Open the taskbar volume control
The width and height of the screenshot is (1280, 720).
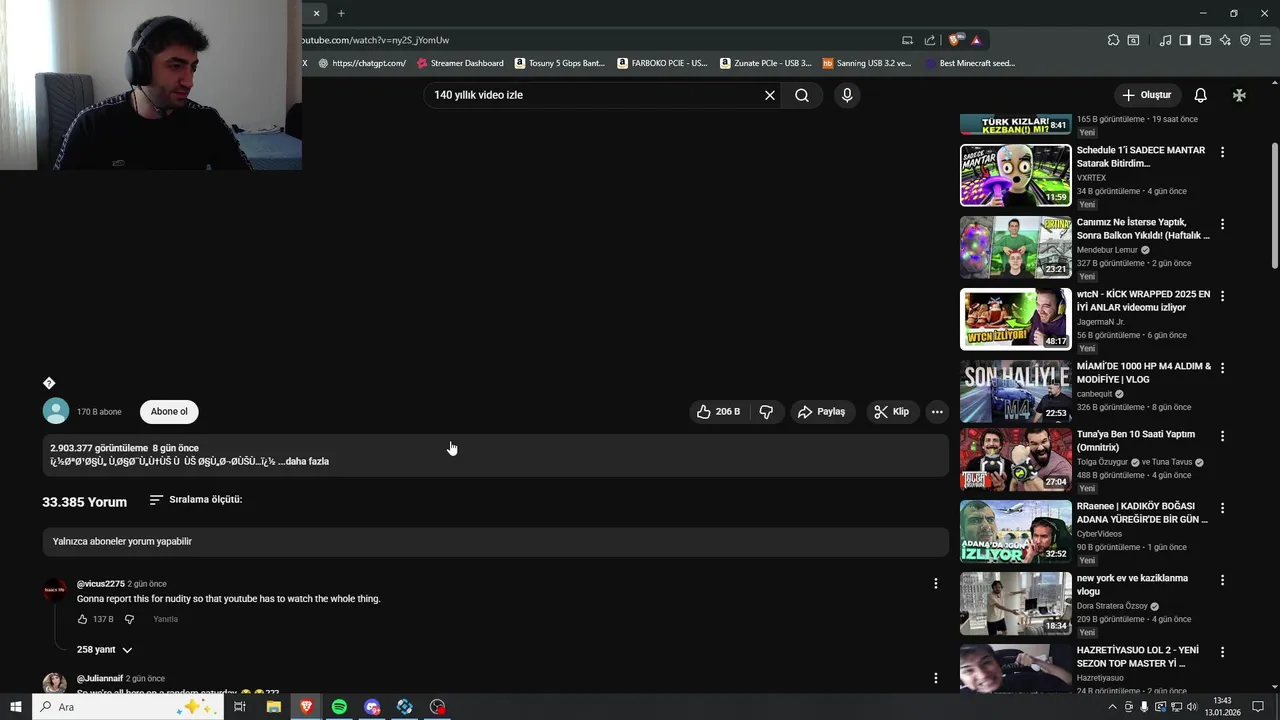click(1191, 707)
